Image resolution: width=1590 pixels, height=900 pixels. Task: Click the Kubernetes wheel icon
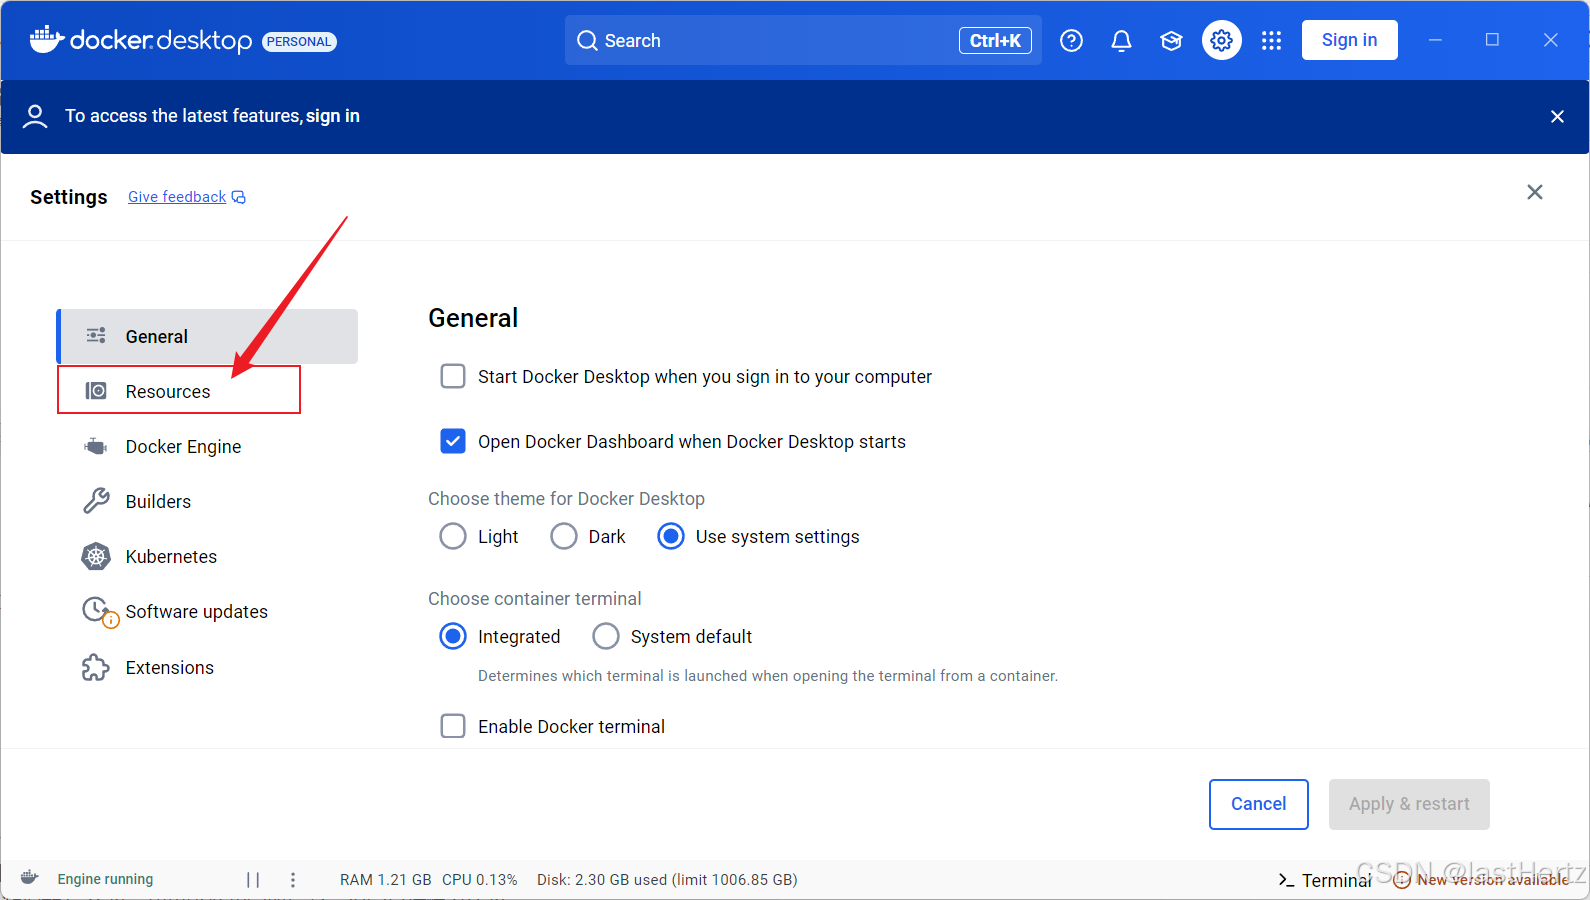tap(96, 556)
